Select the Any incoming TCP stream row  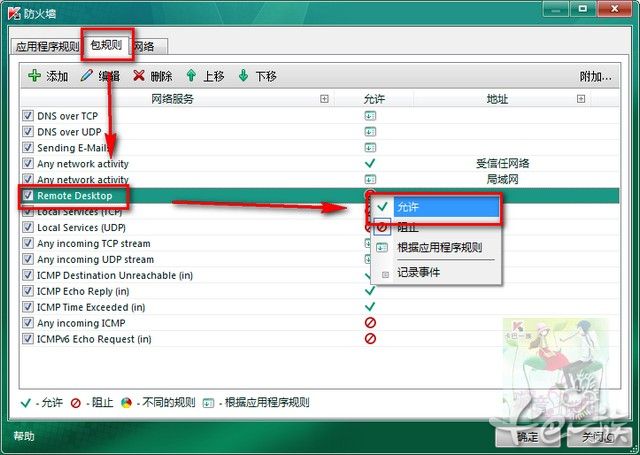click(x=94, y=243)
